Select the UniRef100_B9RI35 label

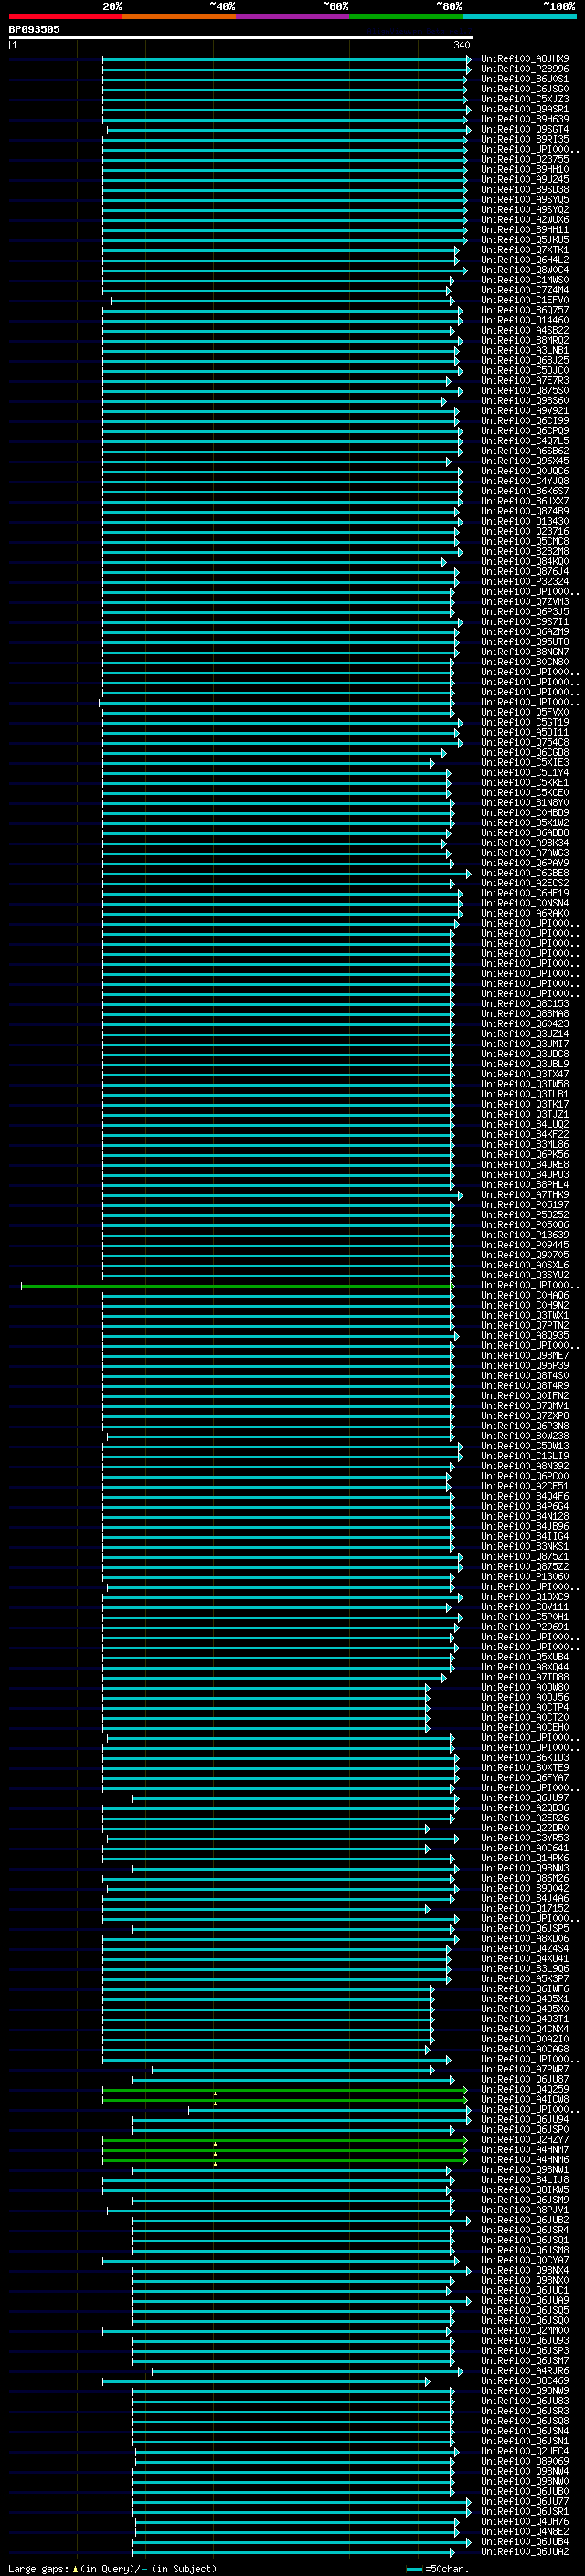(x=525, y=139)
